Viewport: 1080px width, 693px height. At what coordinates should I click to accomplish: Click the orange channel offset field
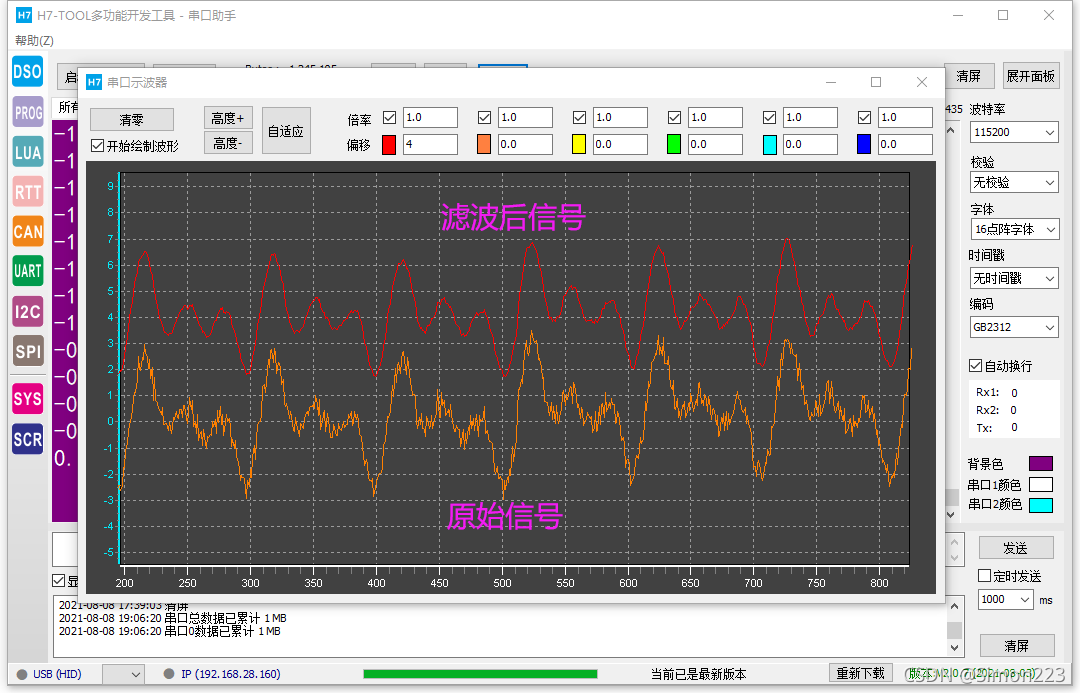tap(526, 144)
